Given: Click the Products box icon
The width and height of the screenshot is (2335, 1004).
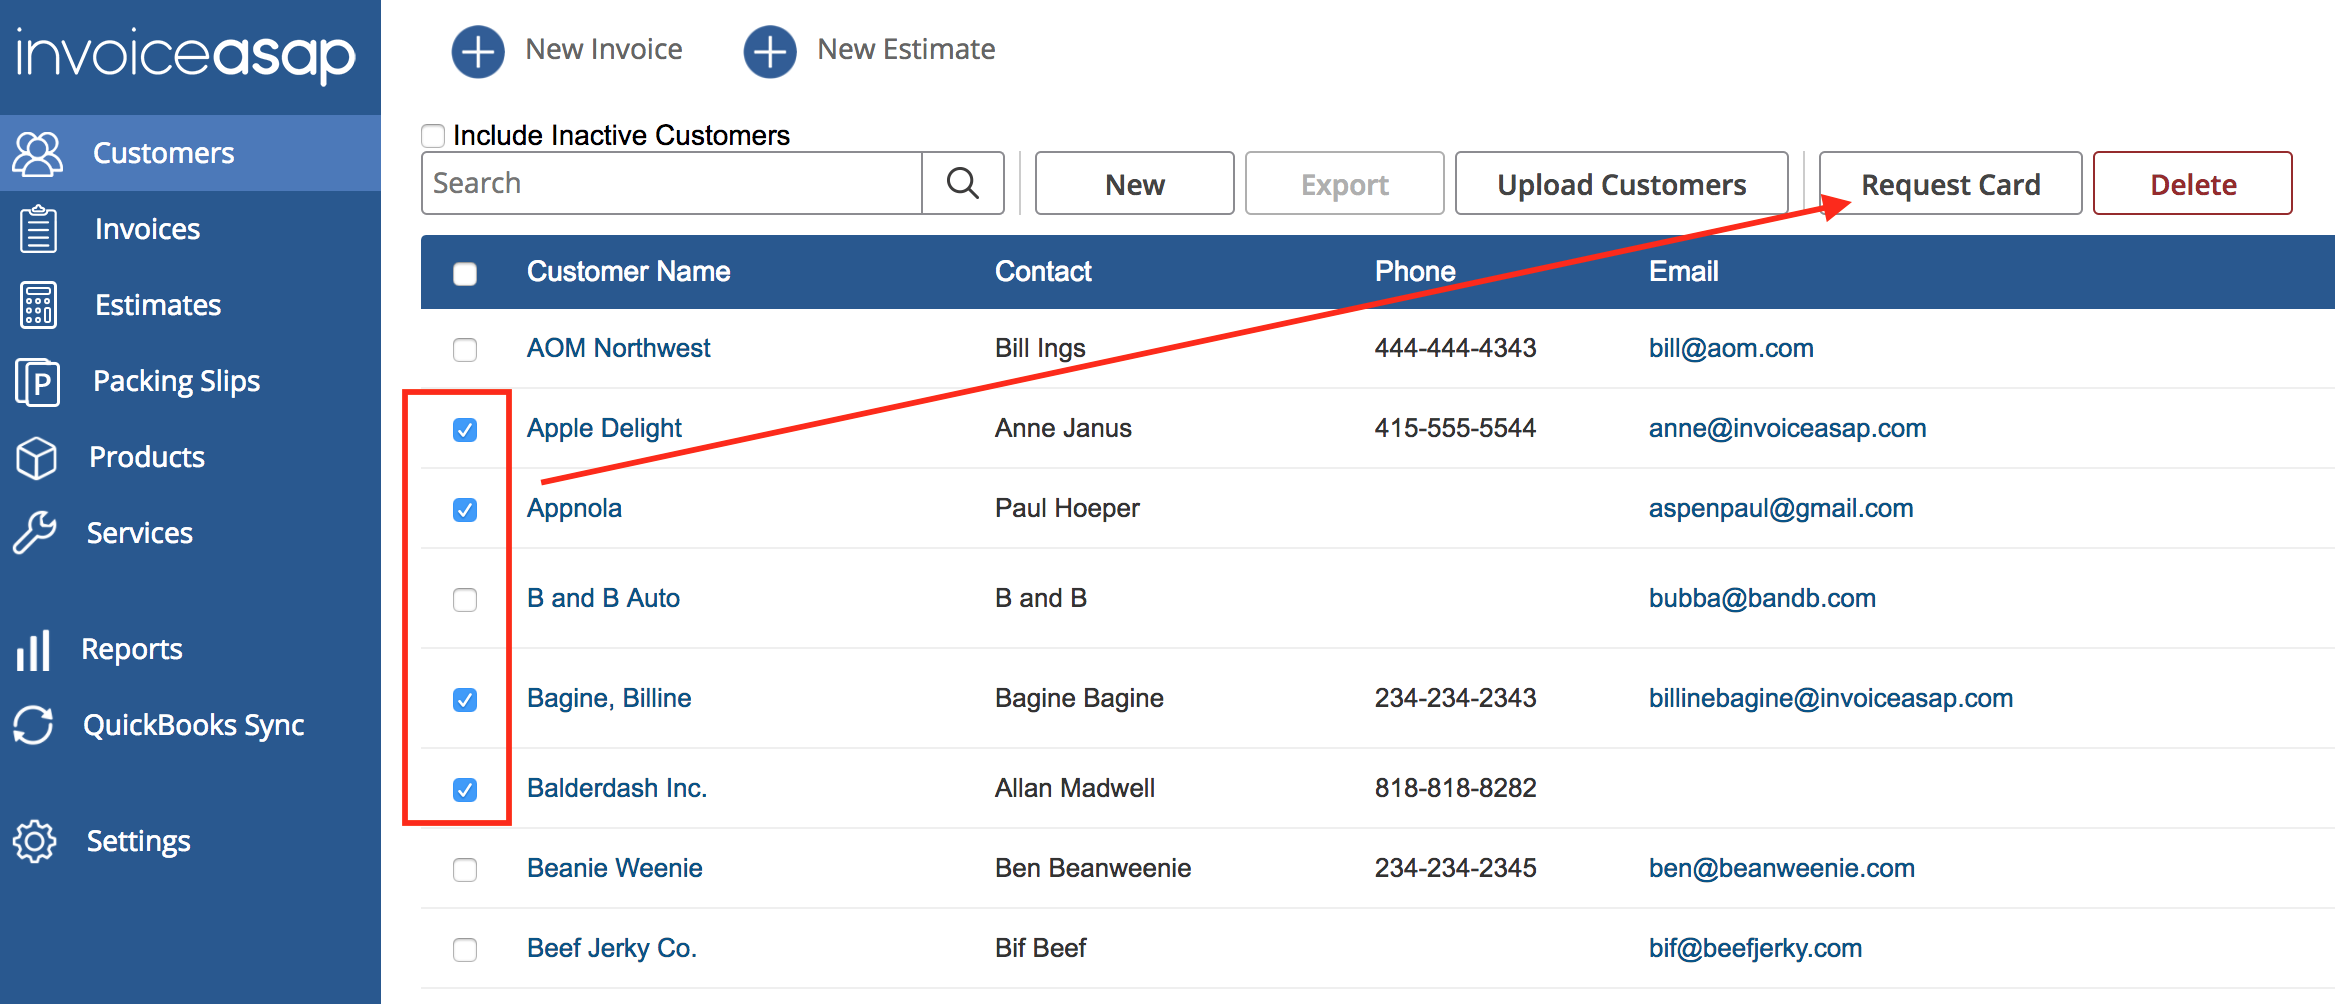Looking at the screenshot, I should [37, 458].
